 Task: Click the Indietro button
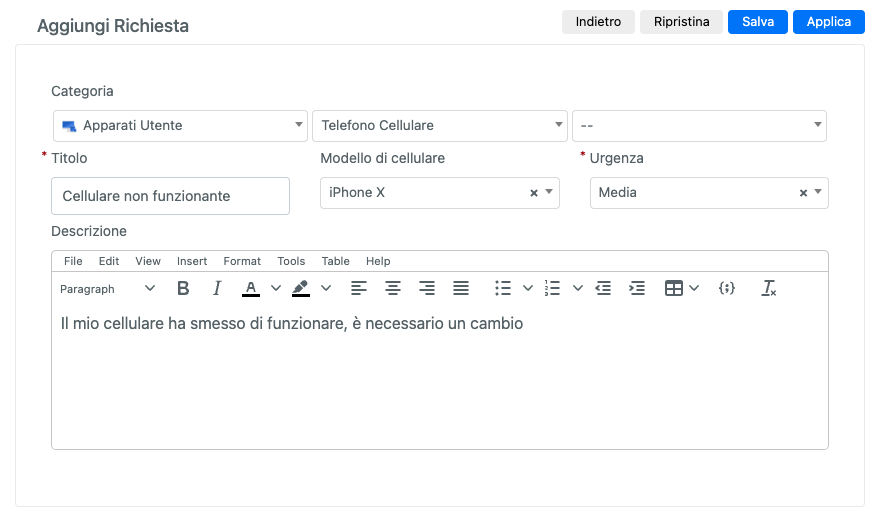tap(598, 22)
